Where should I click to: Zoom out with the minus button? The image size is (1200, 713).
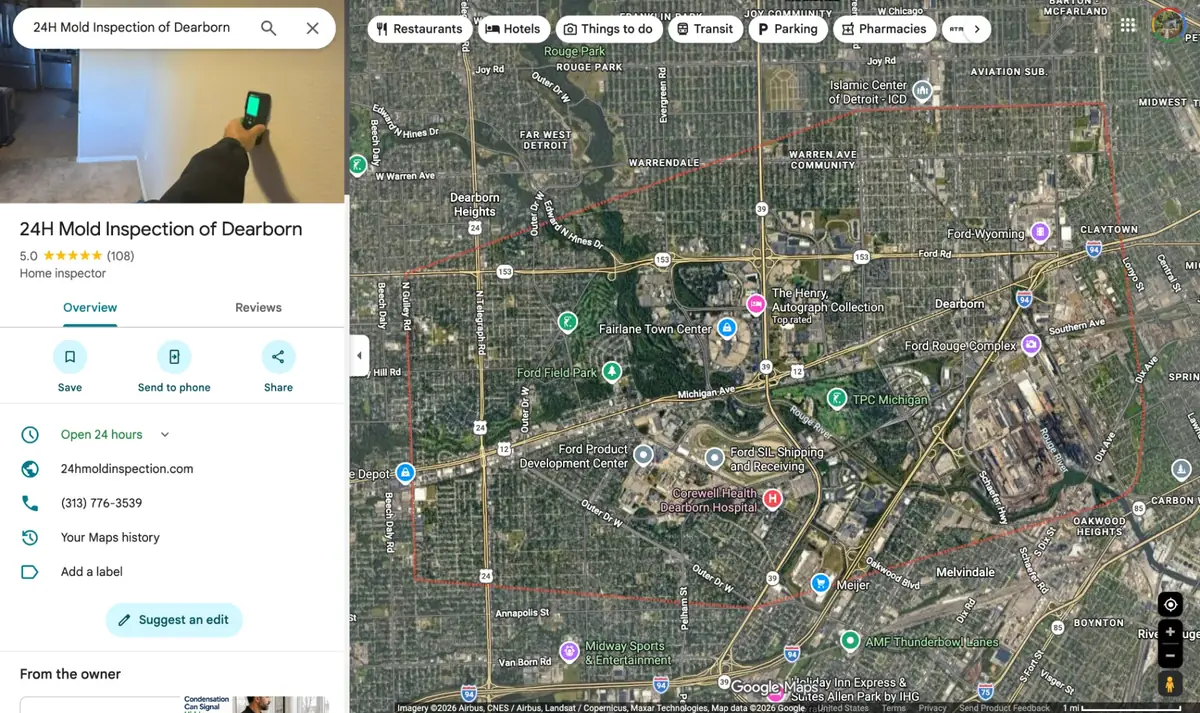1170,656
